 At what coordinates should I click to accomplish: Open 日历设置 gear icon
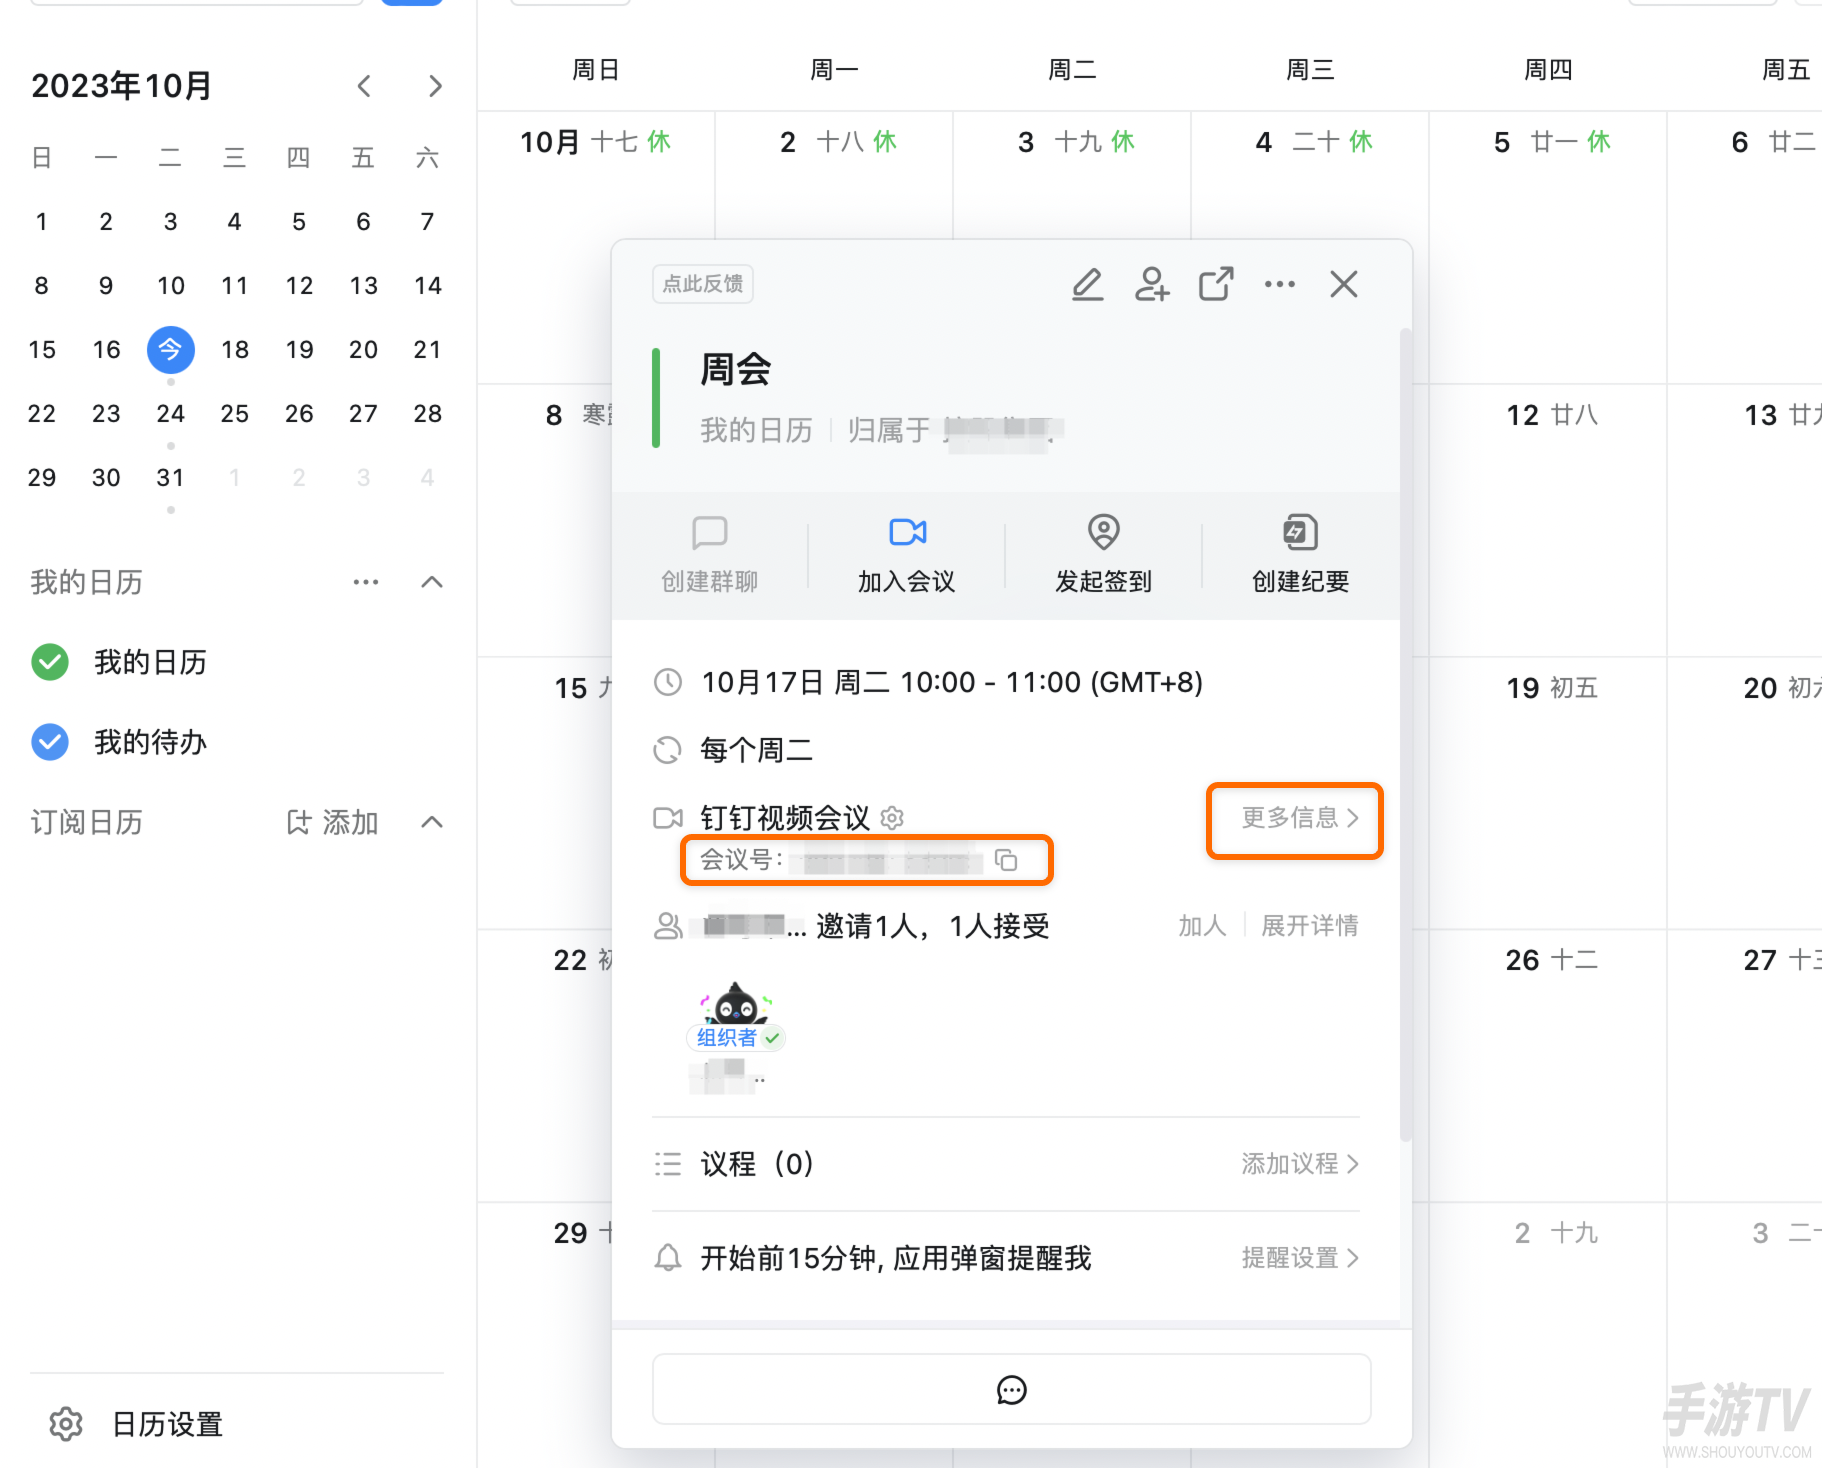click(66, 1424)
